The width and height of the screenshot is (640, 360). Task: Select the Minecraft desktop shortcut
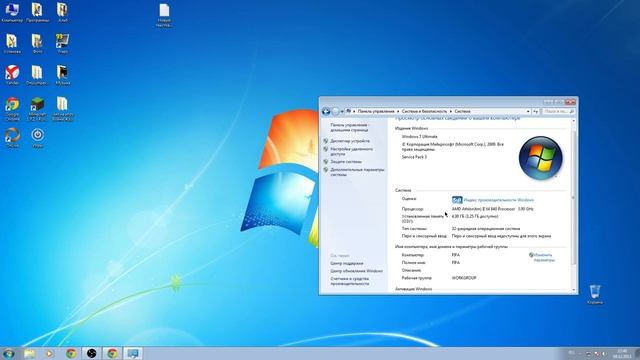click(37, 109)
